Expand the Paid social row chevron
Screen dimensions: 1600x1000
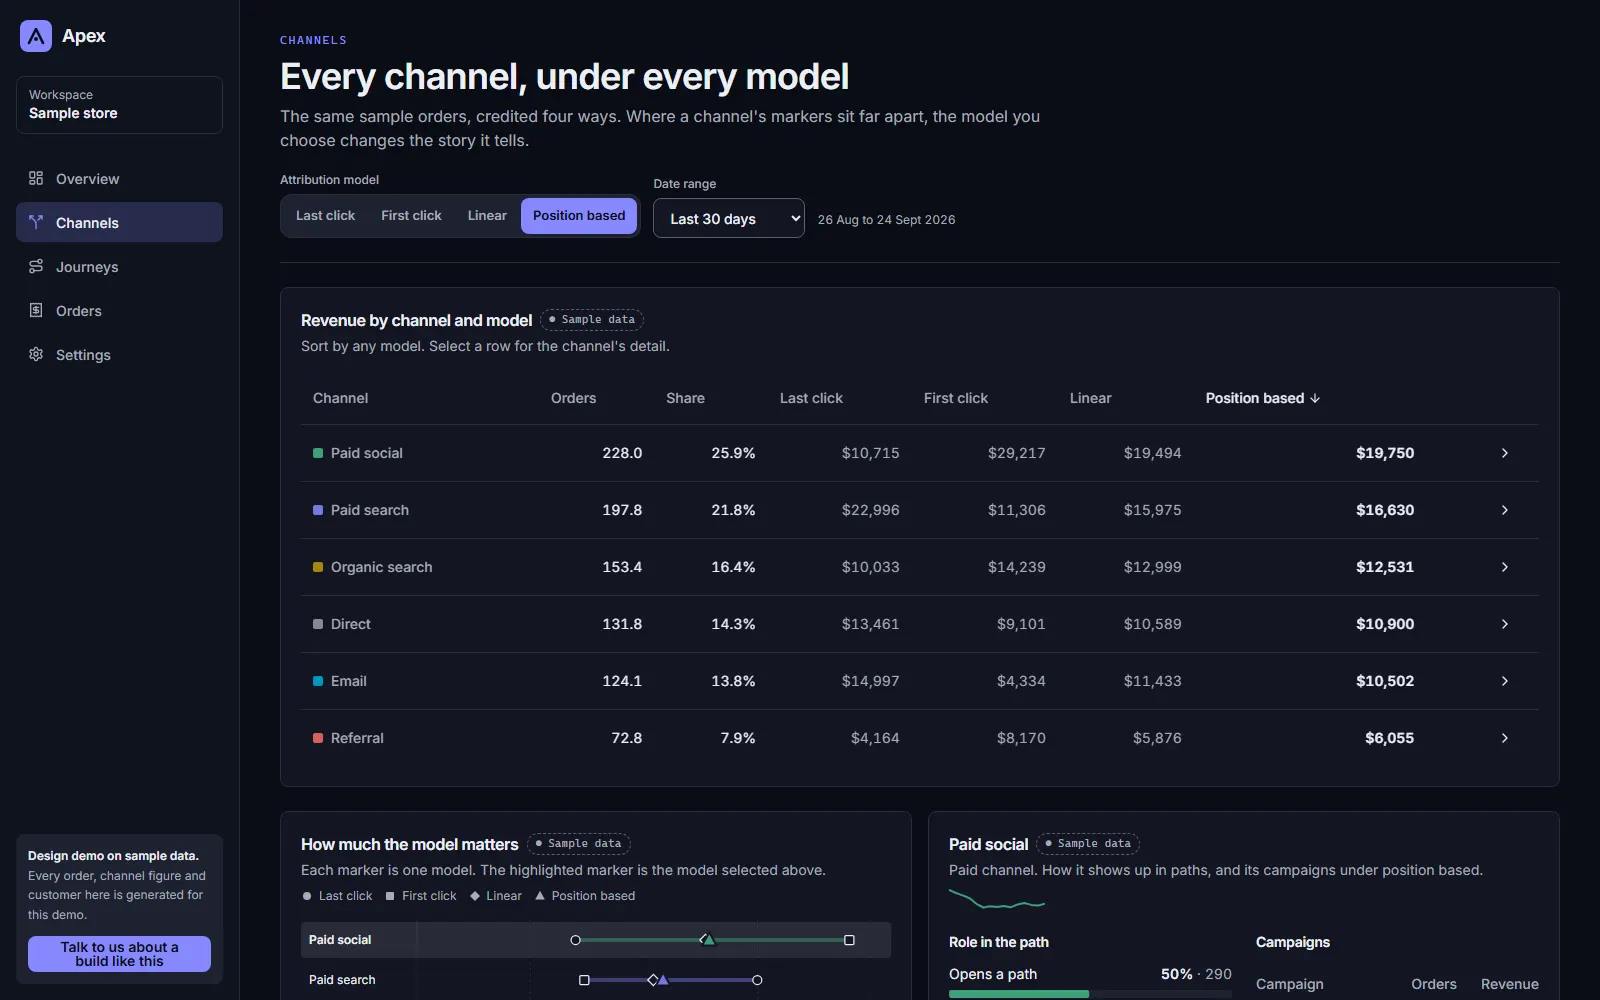pyautogui.click(x=1504, y=453)
